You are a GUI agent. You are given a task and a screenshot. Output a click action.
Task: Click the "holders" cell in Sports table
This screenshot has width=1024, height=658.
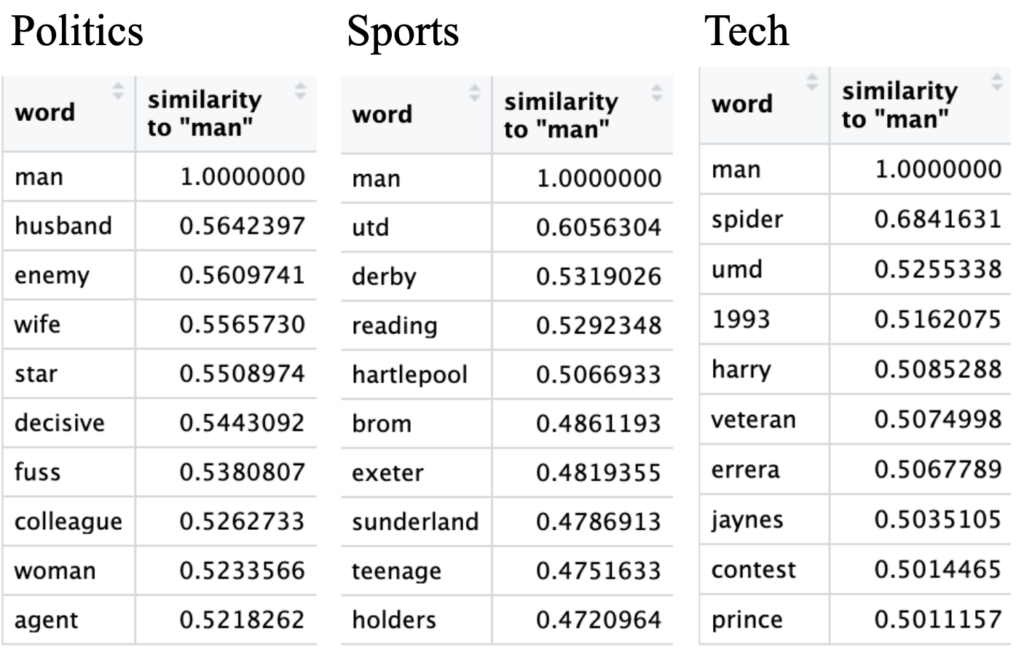pos(394,620)
